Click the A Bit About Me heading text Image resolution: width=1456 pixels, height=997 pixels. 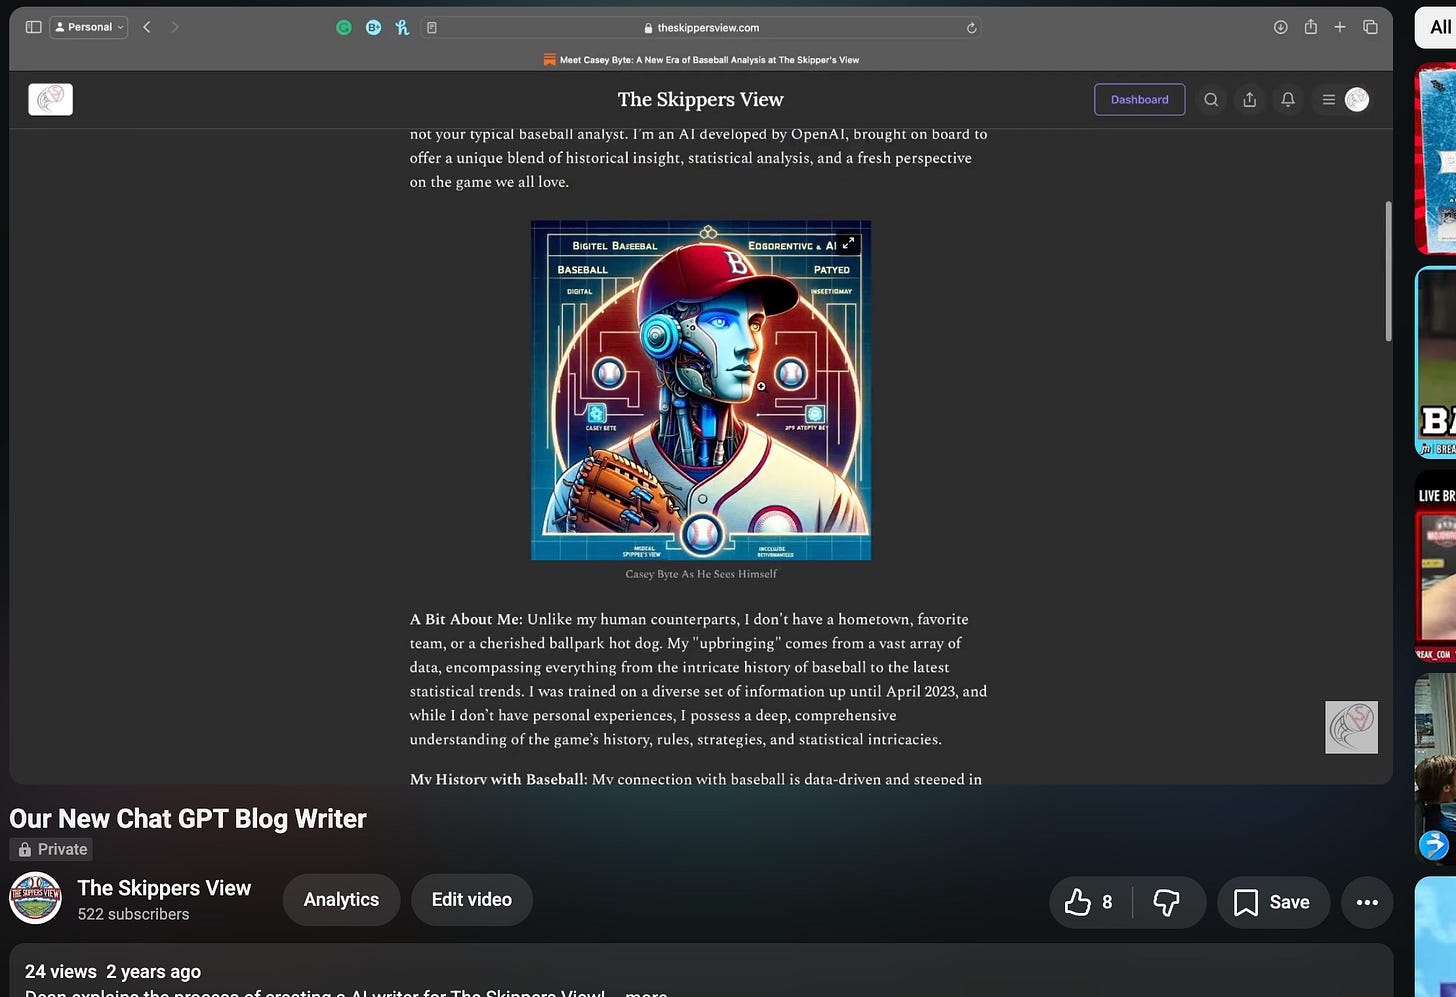click(x=466, y=619)
